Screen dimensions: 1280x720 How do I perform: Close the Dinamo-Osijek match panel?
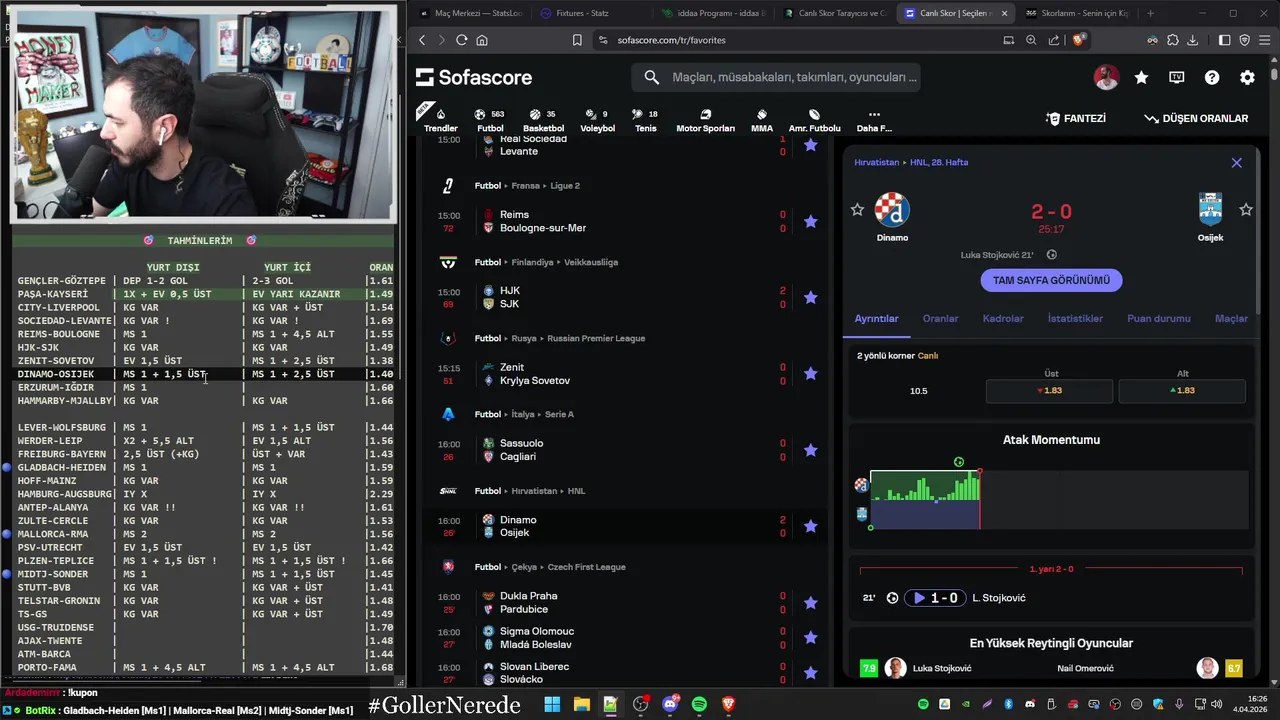(x=1237, y=162)
